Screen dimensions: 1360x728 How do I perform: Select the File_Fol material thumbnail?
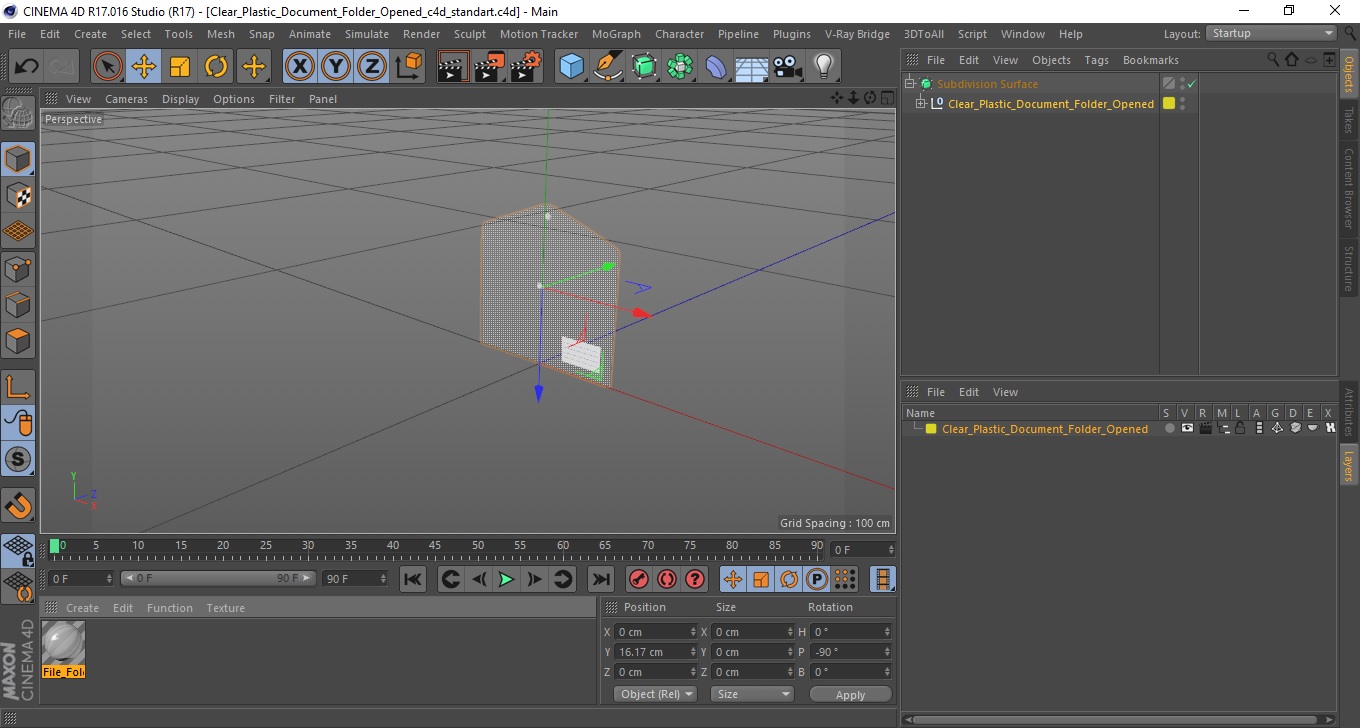click(x=64, y=649)
